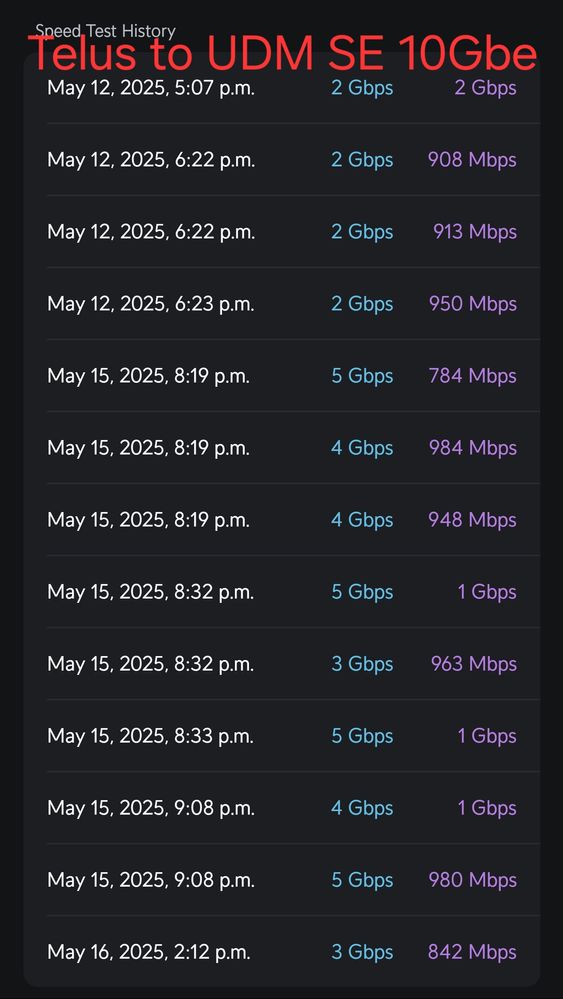Image resolution: width=563 pixels, height=999 pixels.
Task: Click the 2 Gbps upload value in first row
Action: pos(485,88)
